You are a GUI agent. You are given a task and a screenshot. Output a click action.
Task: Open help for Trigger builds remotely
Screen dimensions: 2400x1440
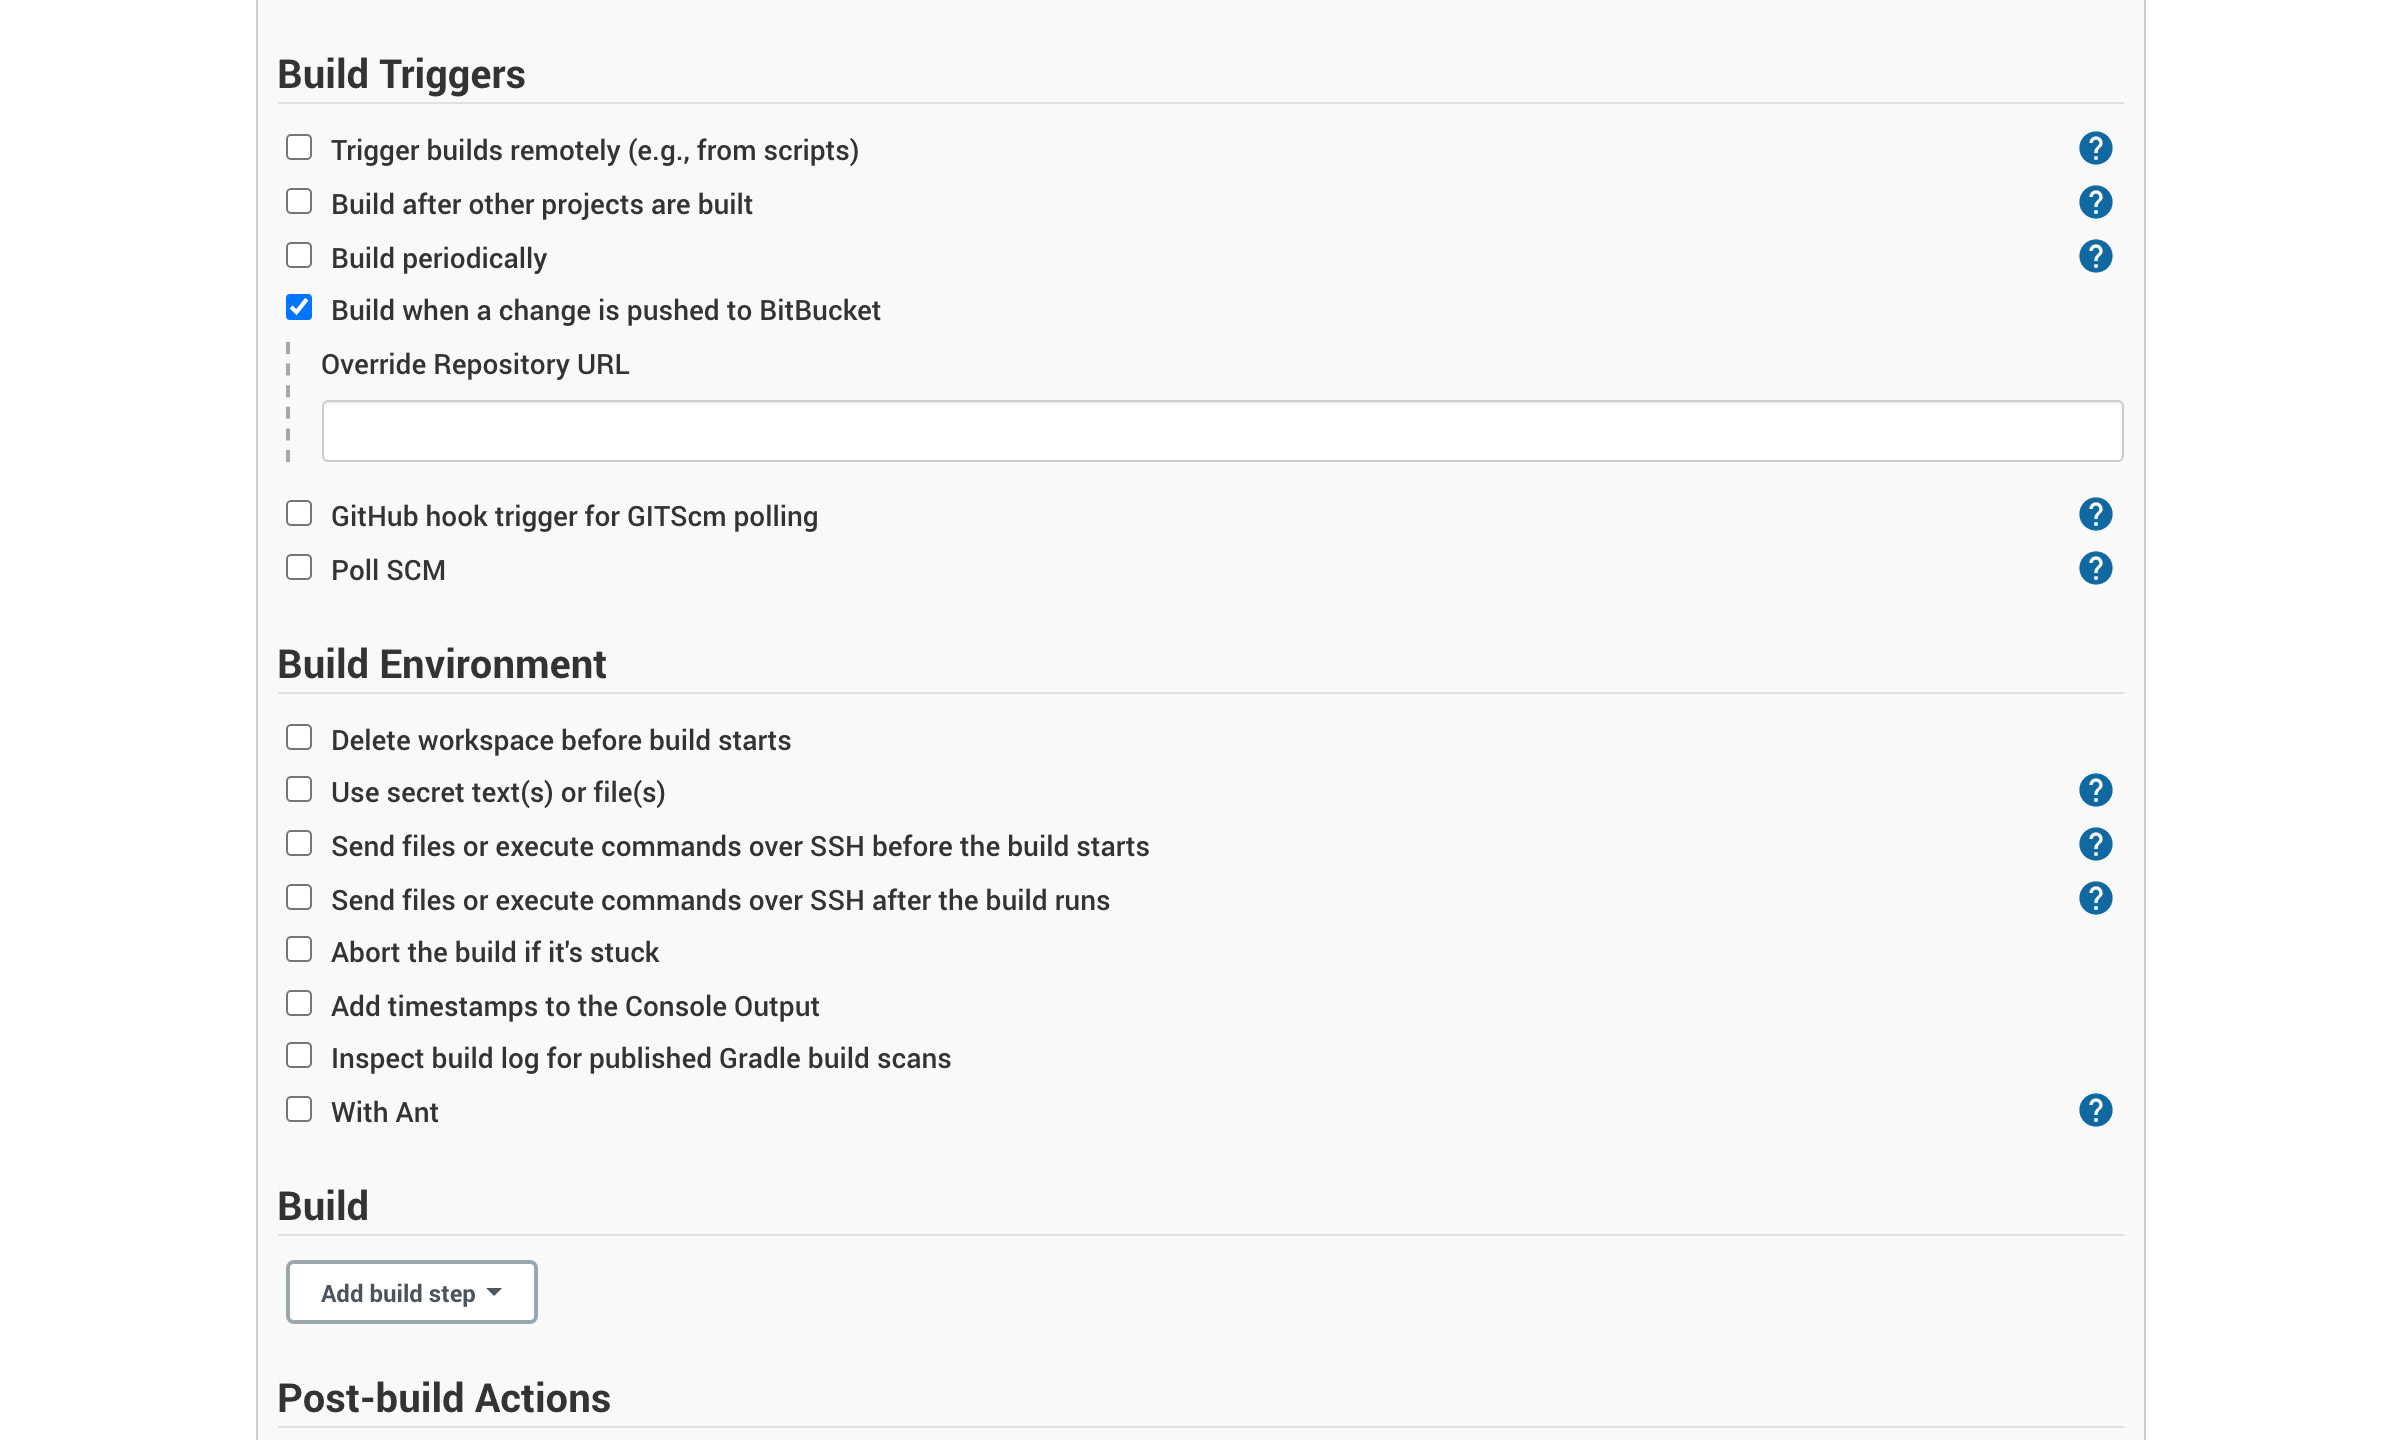(2095, 148)
